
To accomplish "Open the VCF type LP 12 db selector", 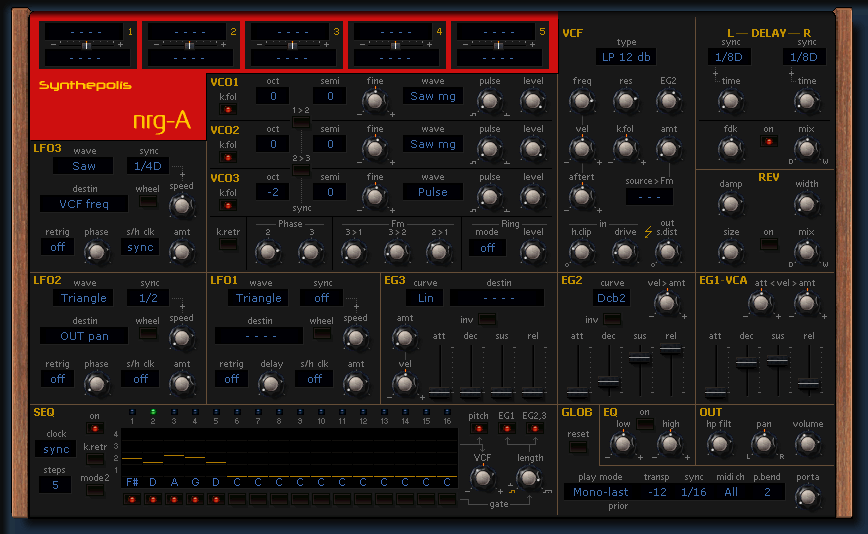I will (x=626, y=56).
